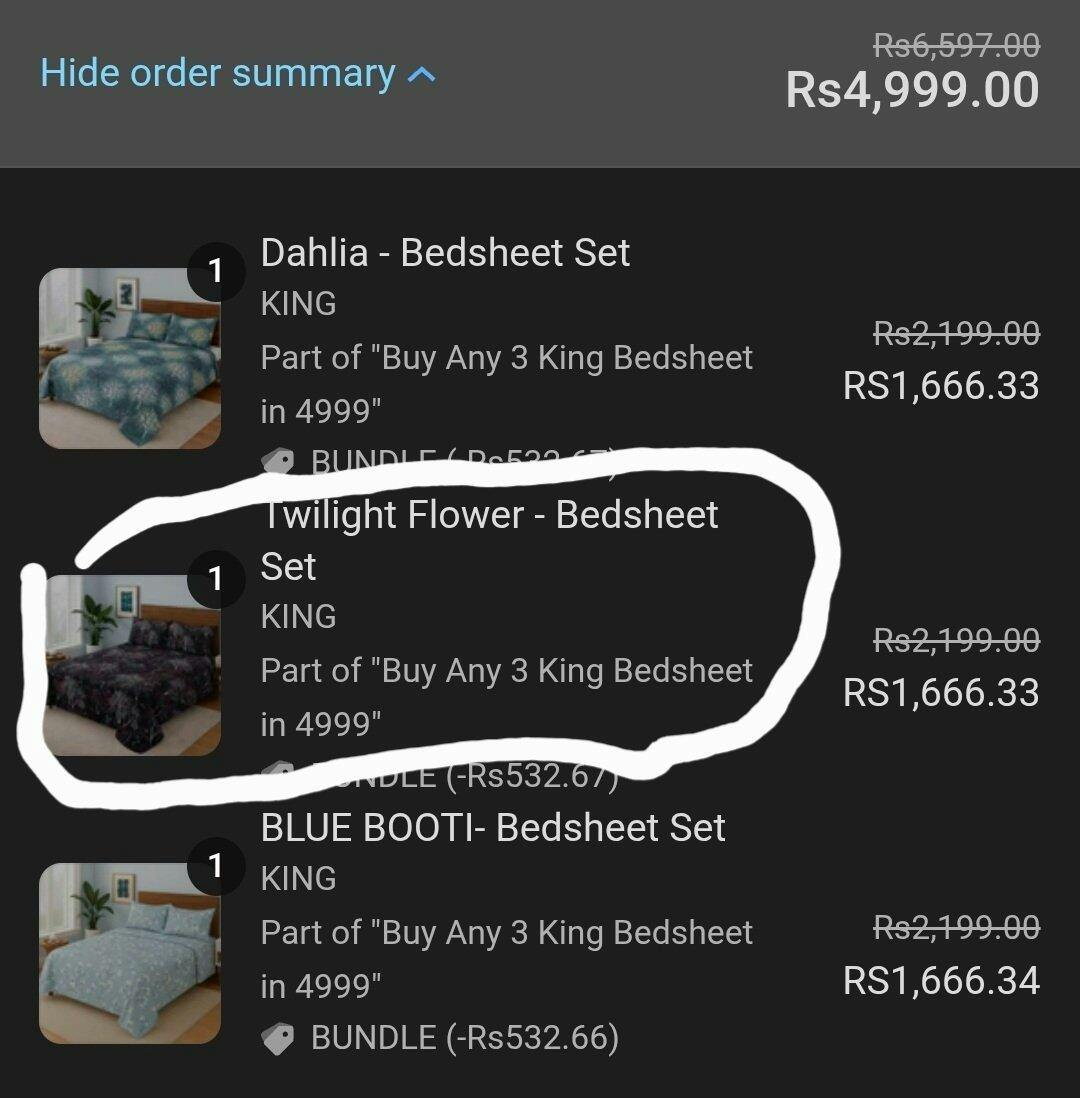The width and height of the screenshot is (1080, 1098).
Task: Click the BLUE BOOTI original price Rs2,199.00
Action: click(956, 928)
